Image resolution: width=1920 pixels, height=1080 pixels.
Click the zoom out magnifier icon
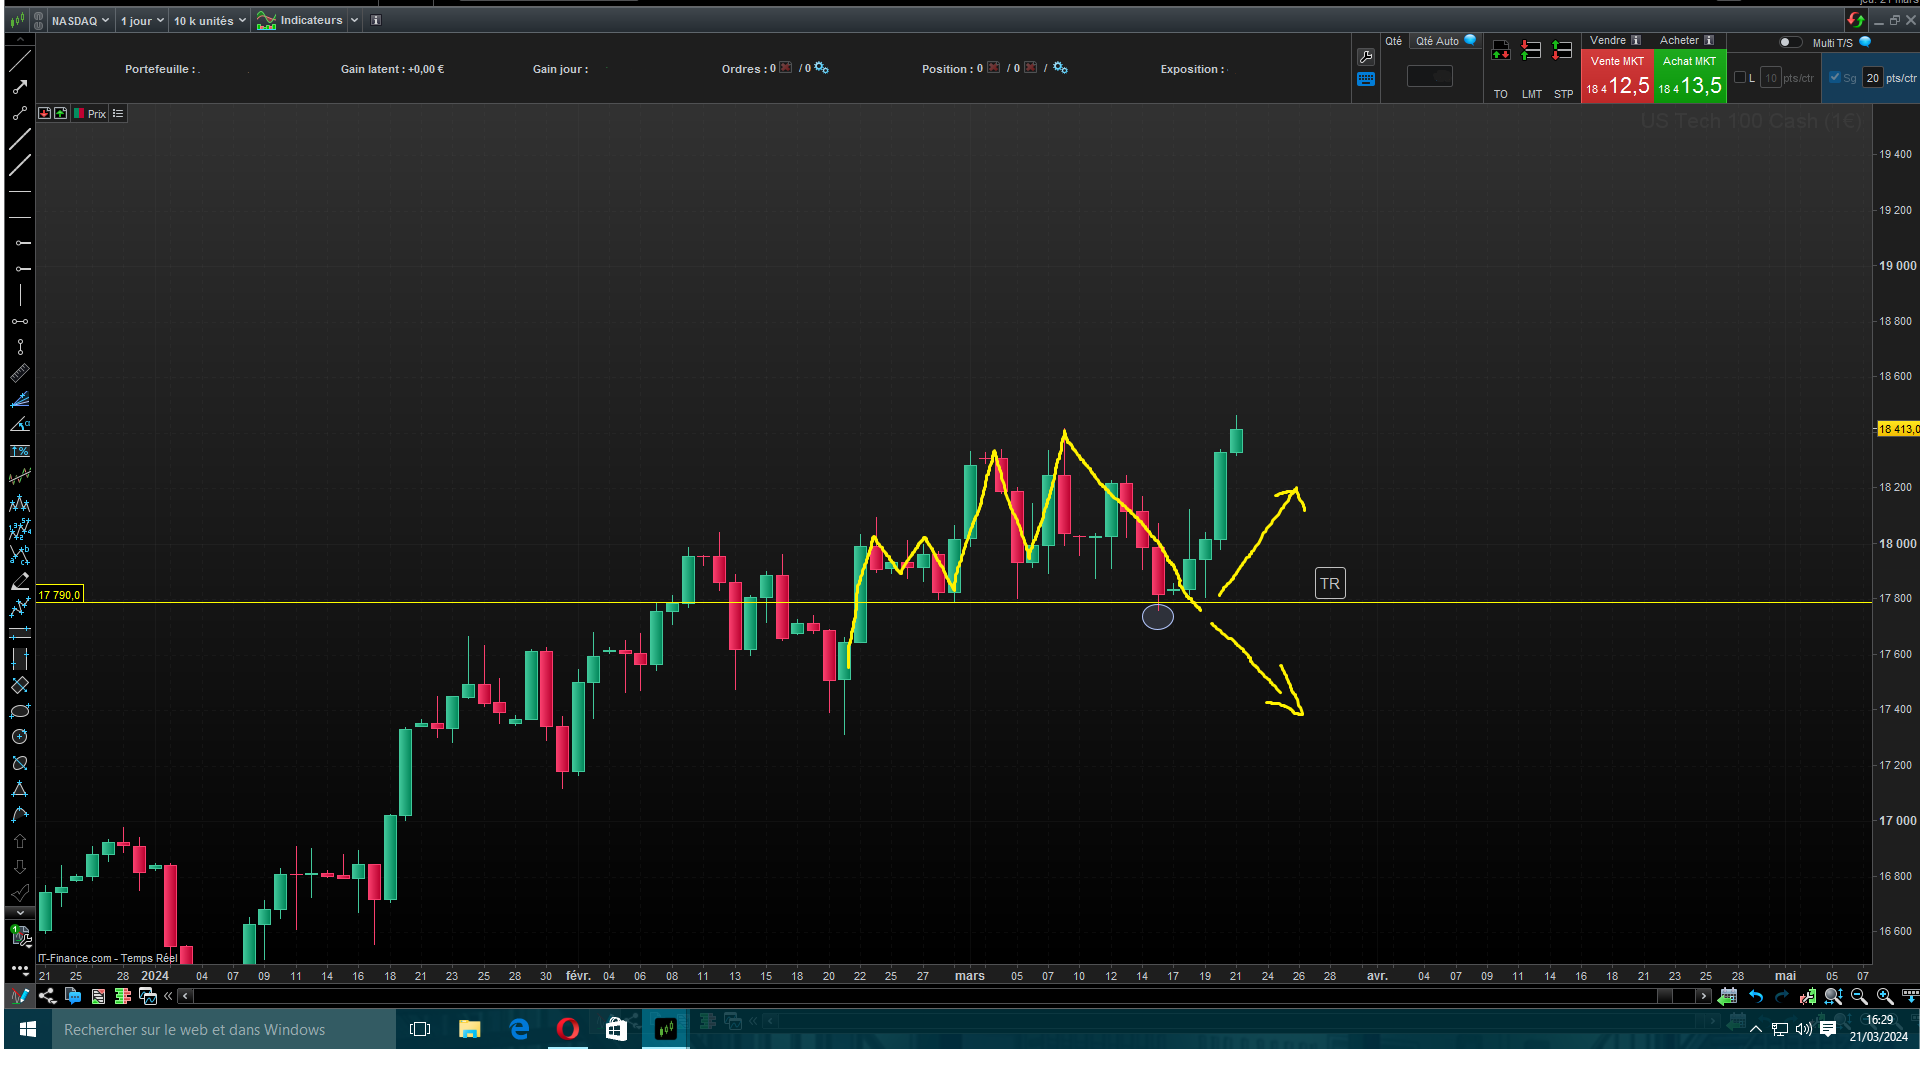(x=1859, y=996)
